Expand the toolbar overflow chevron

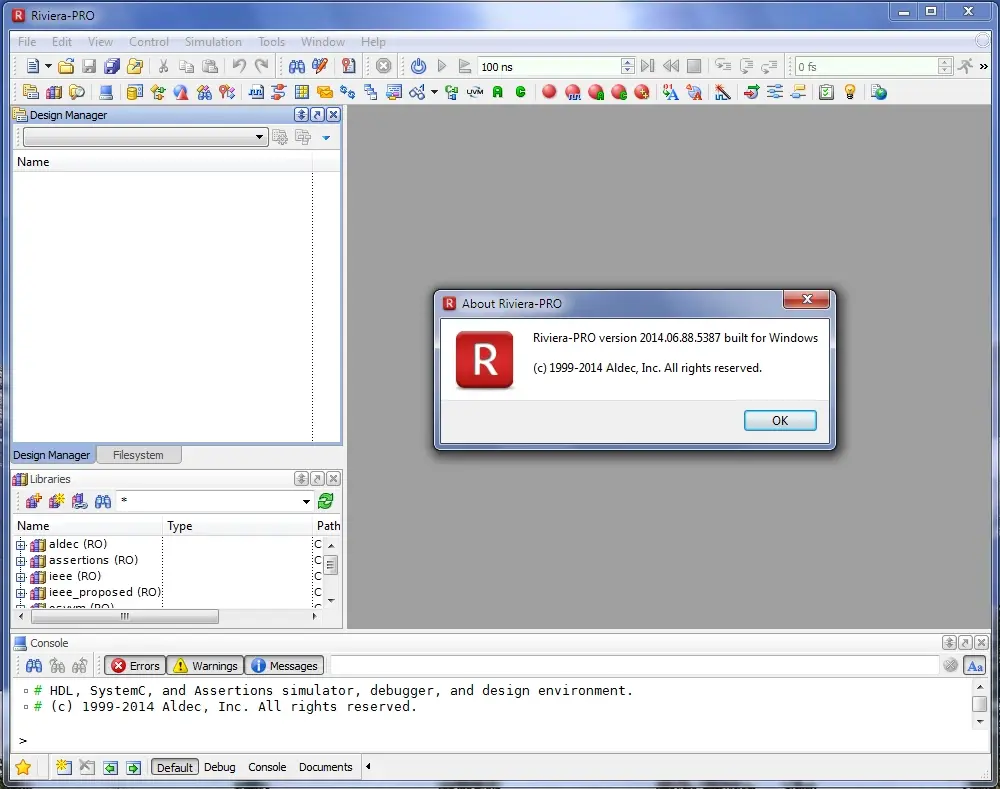(983, 66)
